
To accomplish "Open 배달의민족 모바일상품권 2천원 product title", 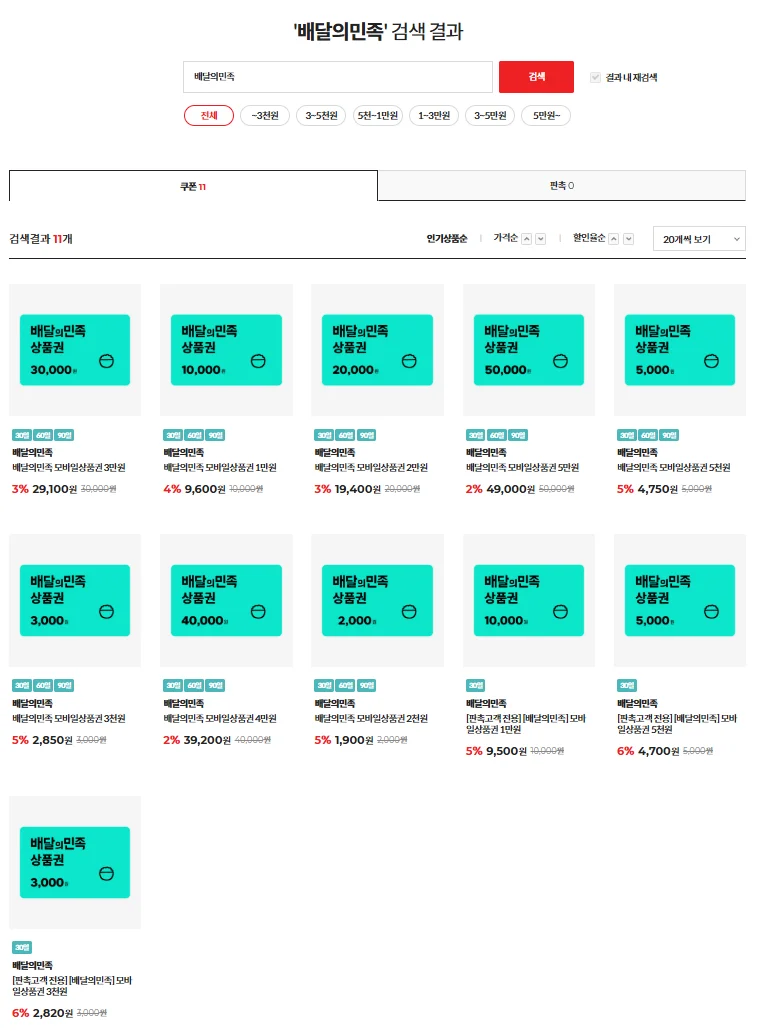I will click(x=372, y=719).
